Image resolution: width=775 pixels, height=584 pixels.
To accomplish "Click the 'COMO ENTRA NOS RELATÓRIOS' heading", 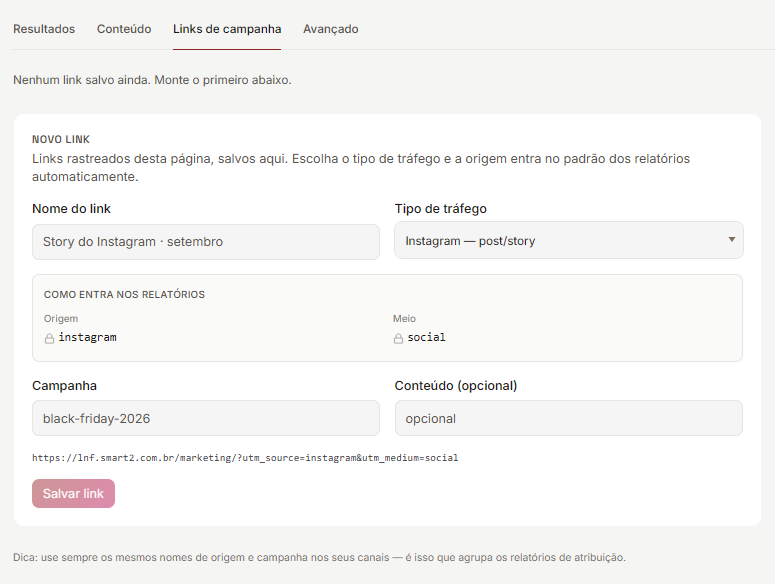I will [x=124, y=294].
